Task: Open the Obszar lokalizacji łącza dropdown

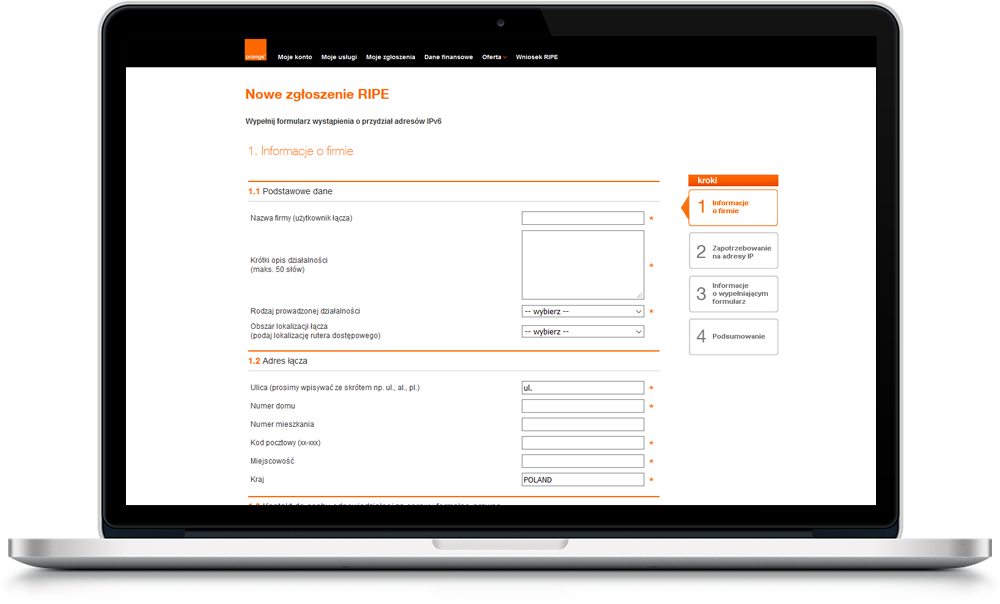Action: pos(583,332)
